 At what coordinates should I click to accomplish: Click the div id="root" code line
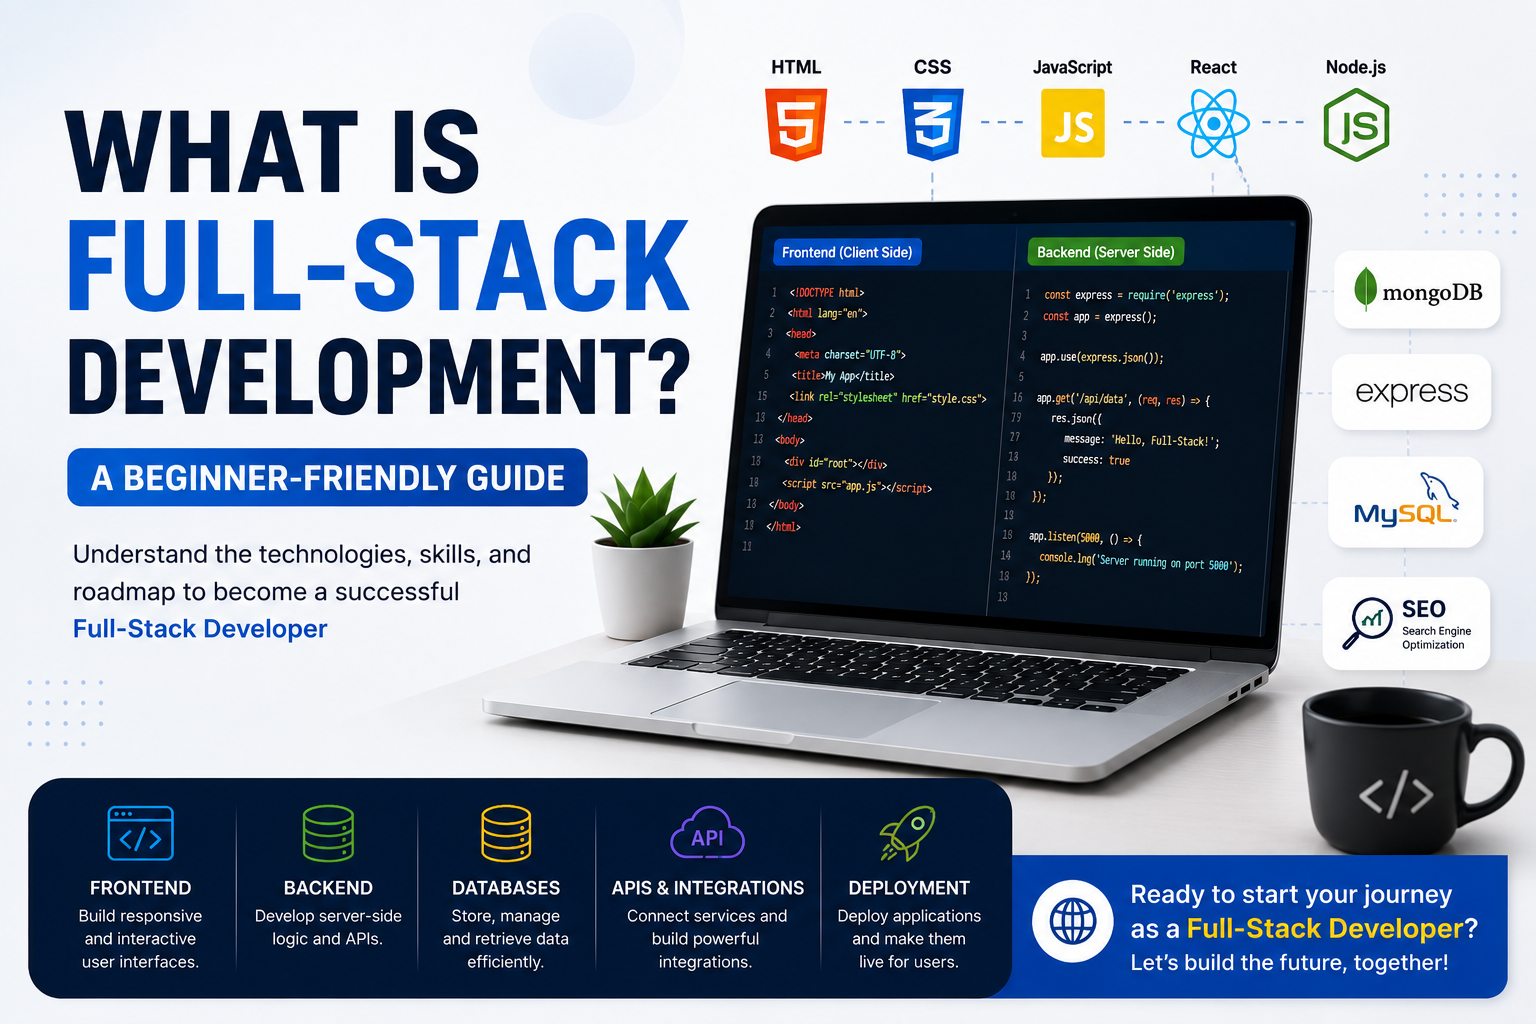click(835, 463)
